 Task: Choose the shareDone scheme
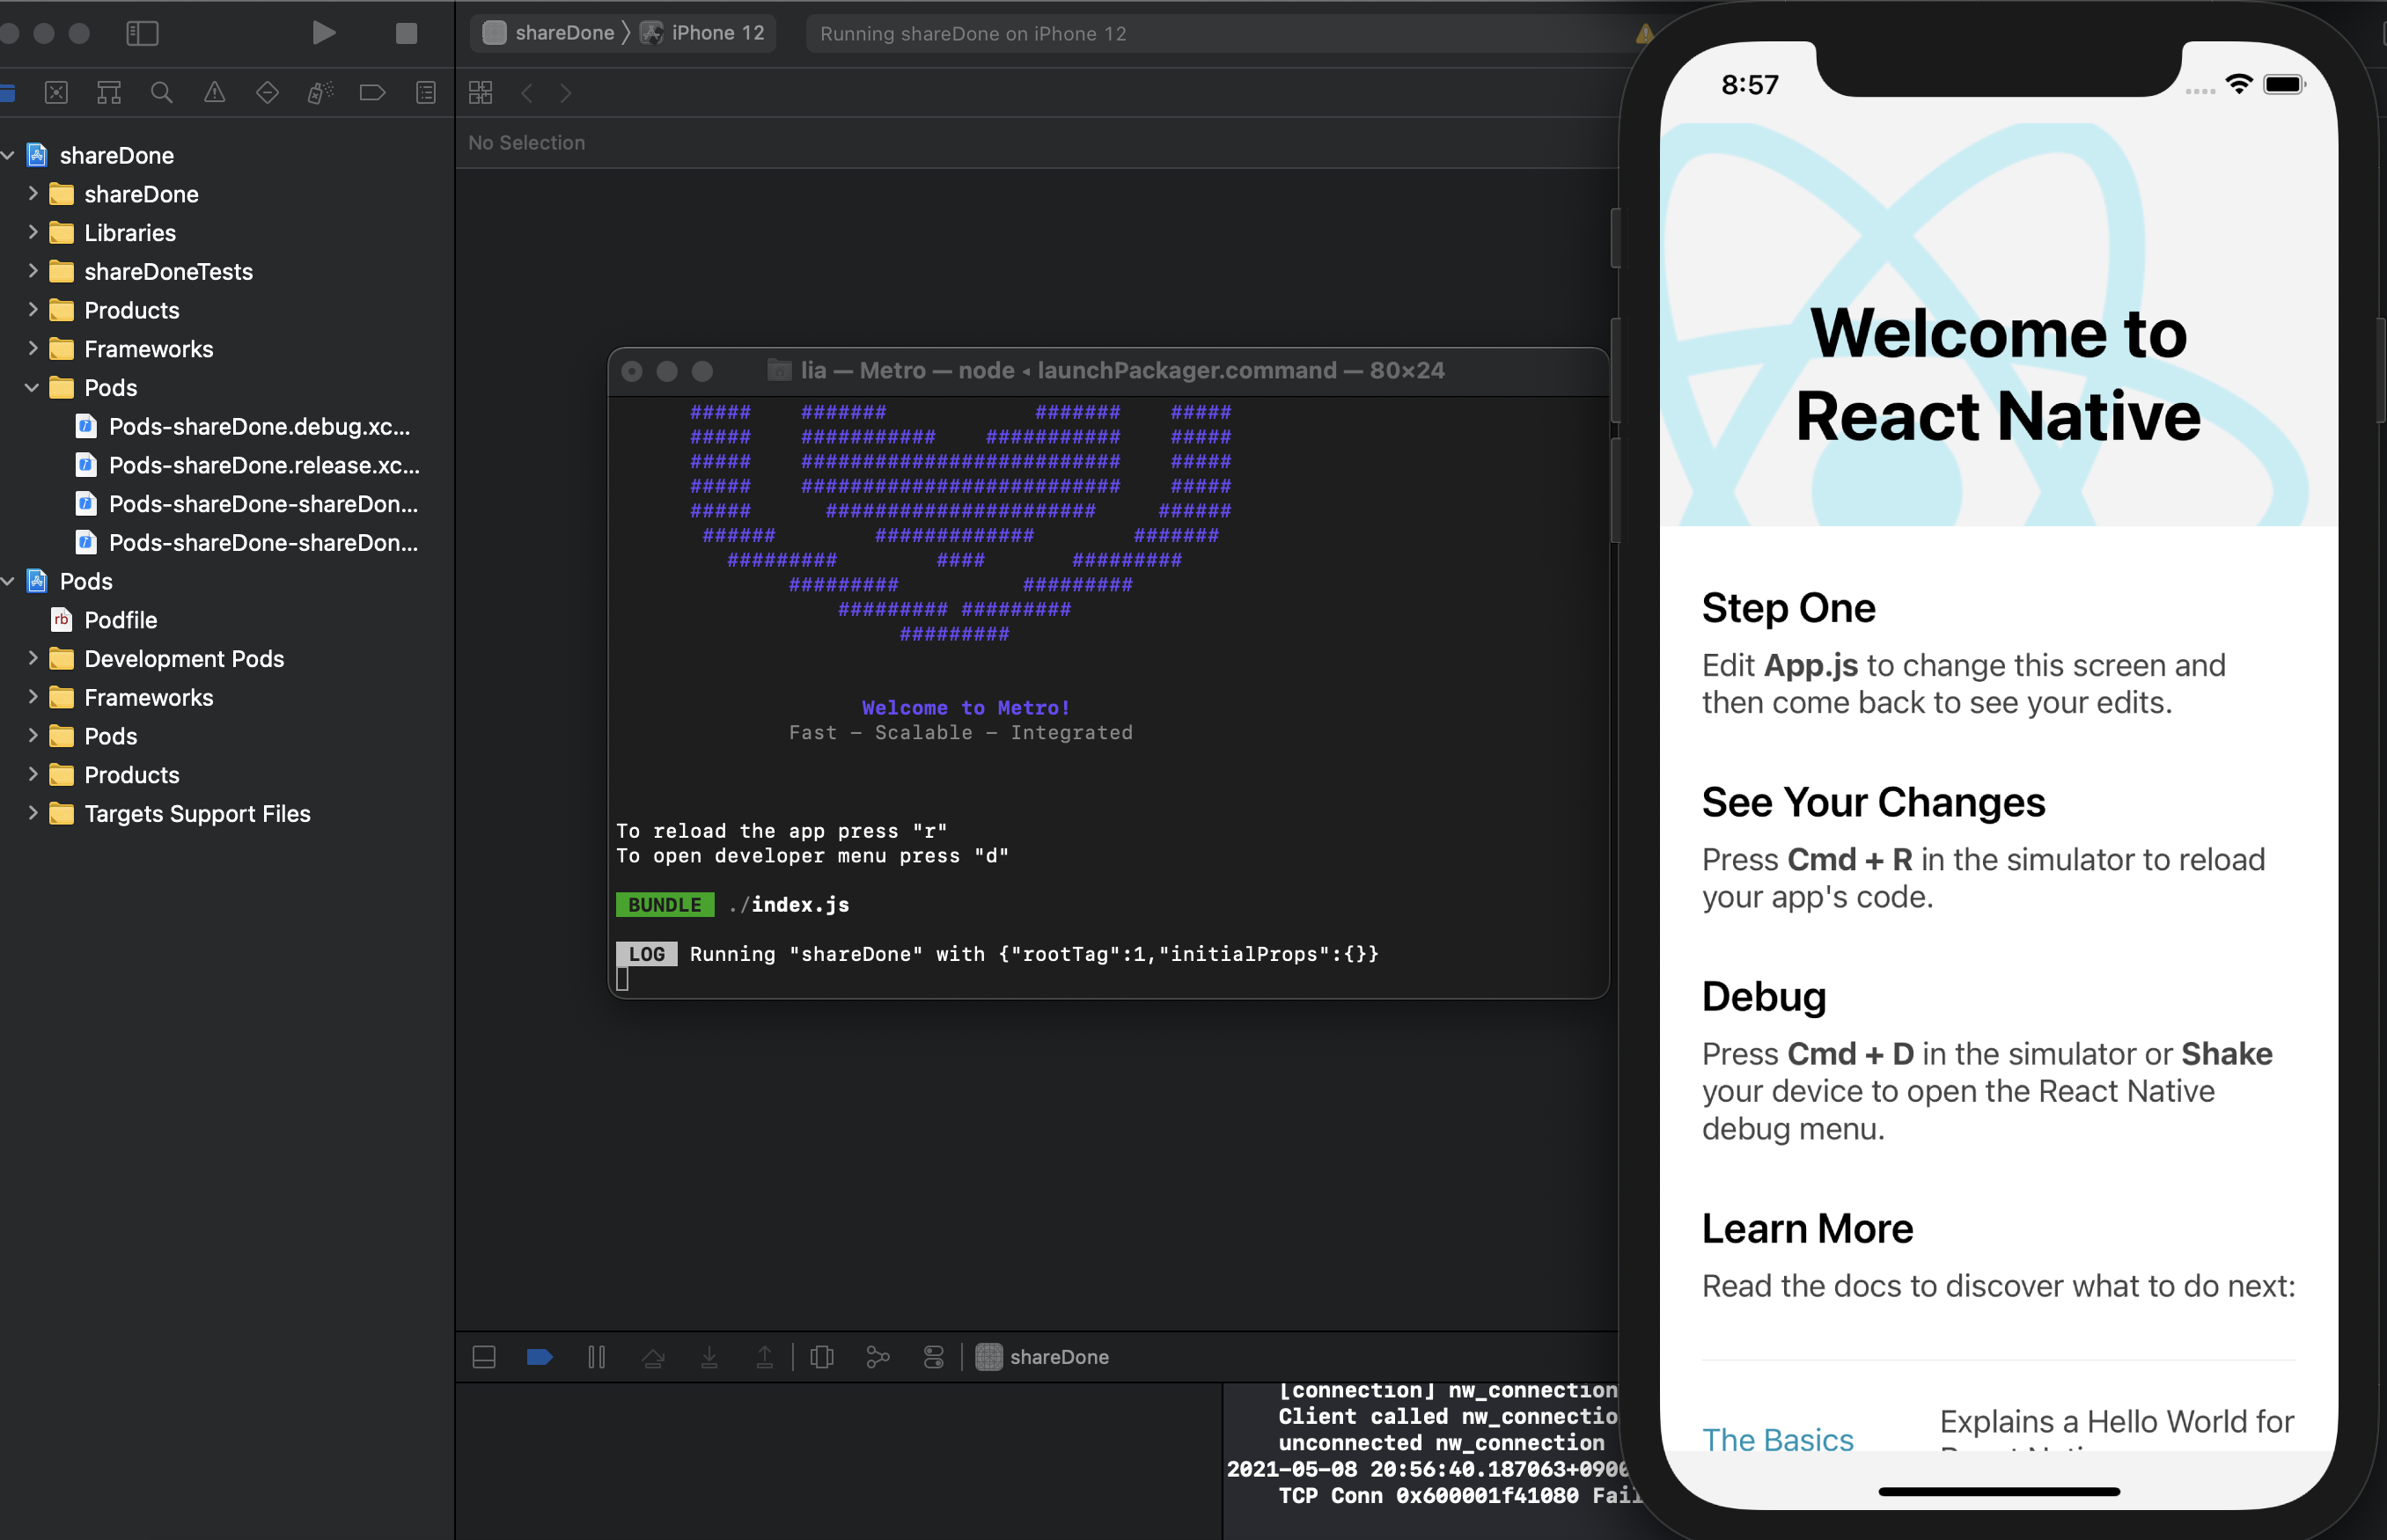coord(549,33)
